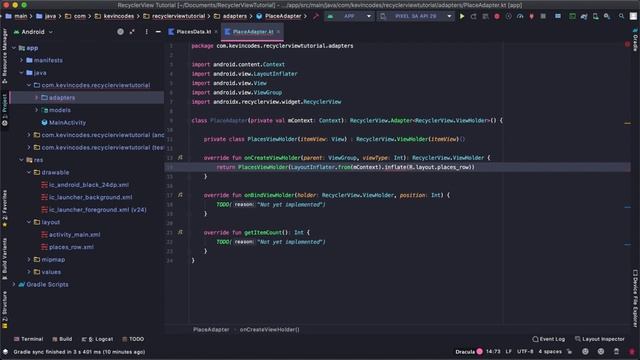Toggle the Device File Explorer side panel

(635, 298)
